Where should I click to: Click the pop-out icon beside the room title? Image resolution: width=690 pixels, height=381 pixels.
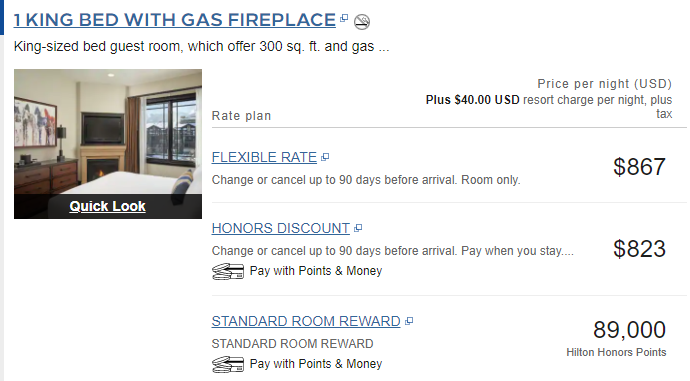tap(344, 18)
